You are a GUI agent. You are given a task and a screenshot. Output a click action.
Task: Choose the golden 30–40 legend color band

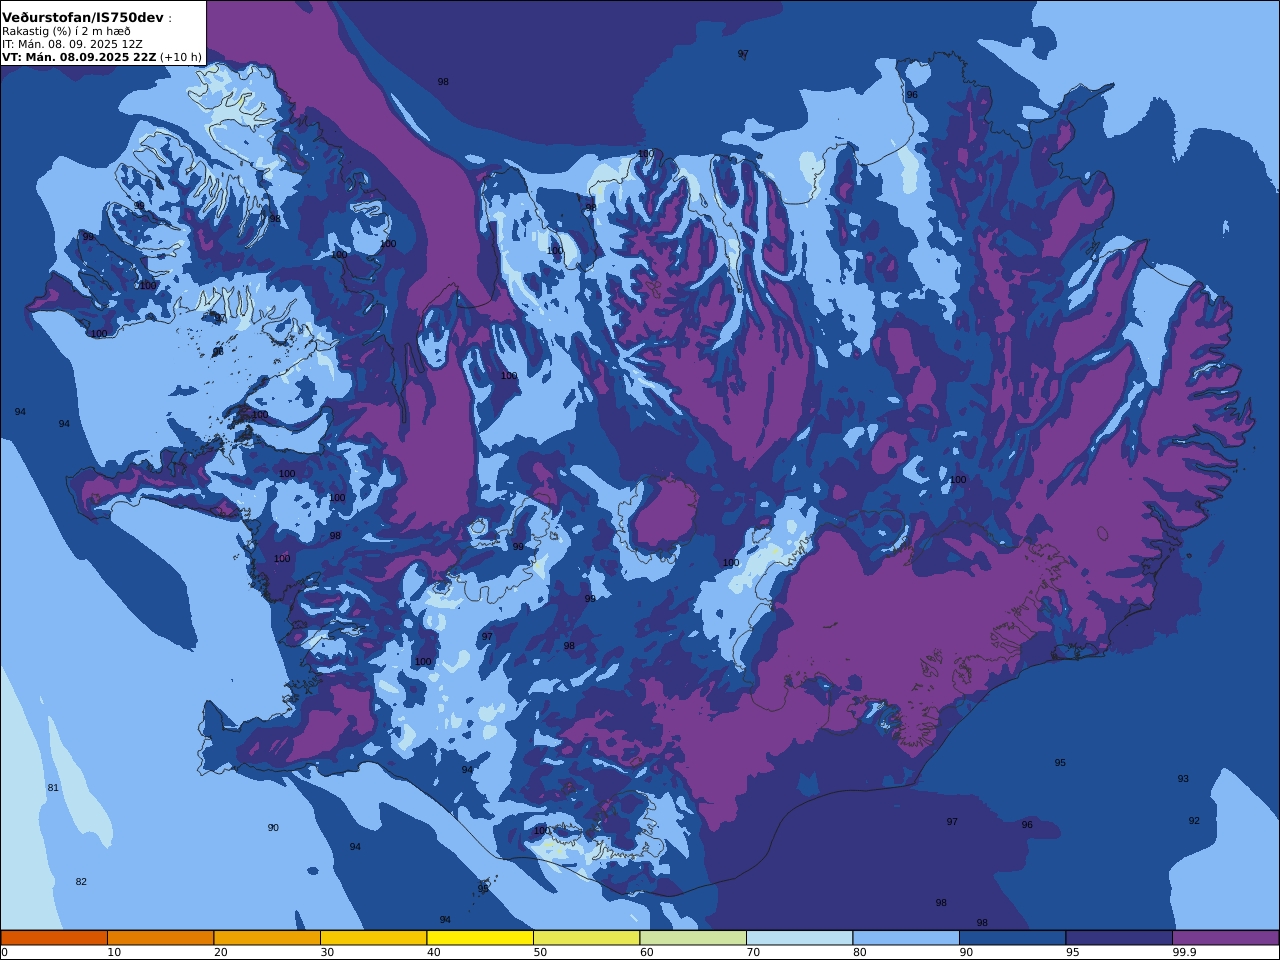pyautogui.click(x=373, y=938)
